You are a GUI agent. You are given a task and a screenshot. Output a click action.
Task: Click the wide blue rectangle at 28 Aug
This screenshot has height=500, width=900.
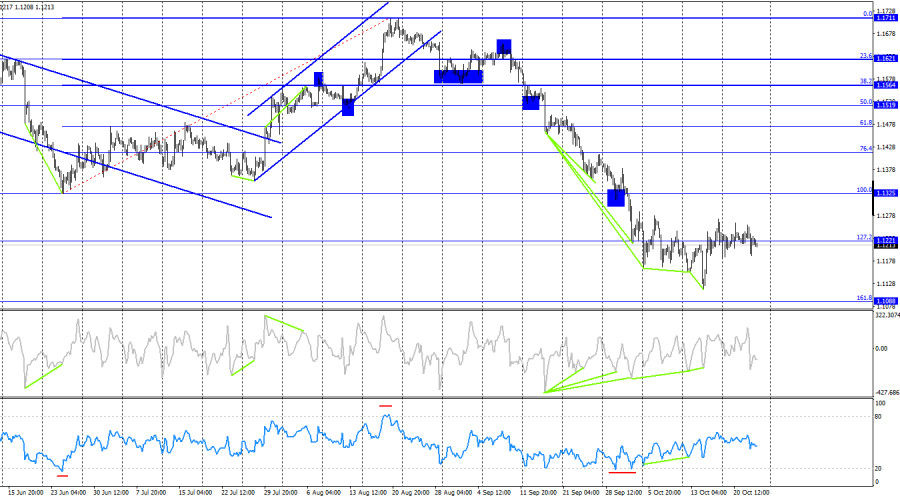tap(459, 76)
